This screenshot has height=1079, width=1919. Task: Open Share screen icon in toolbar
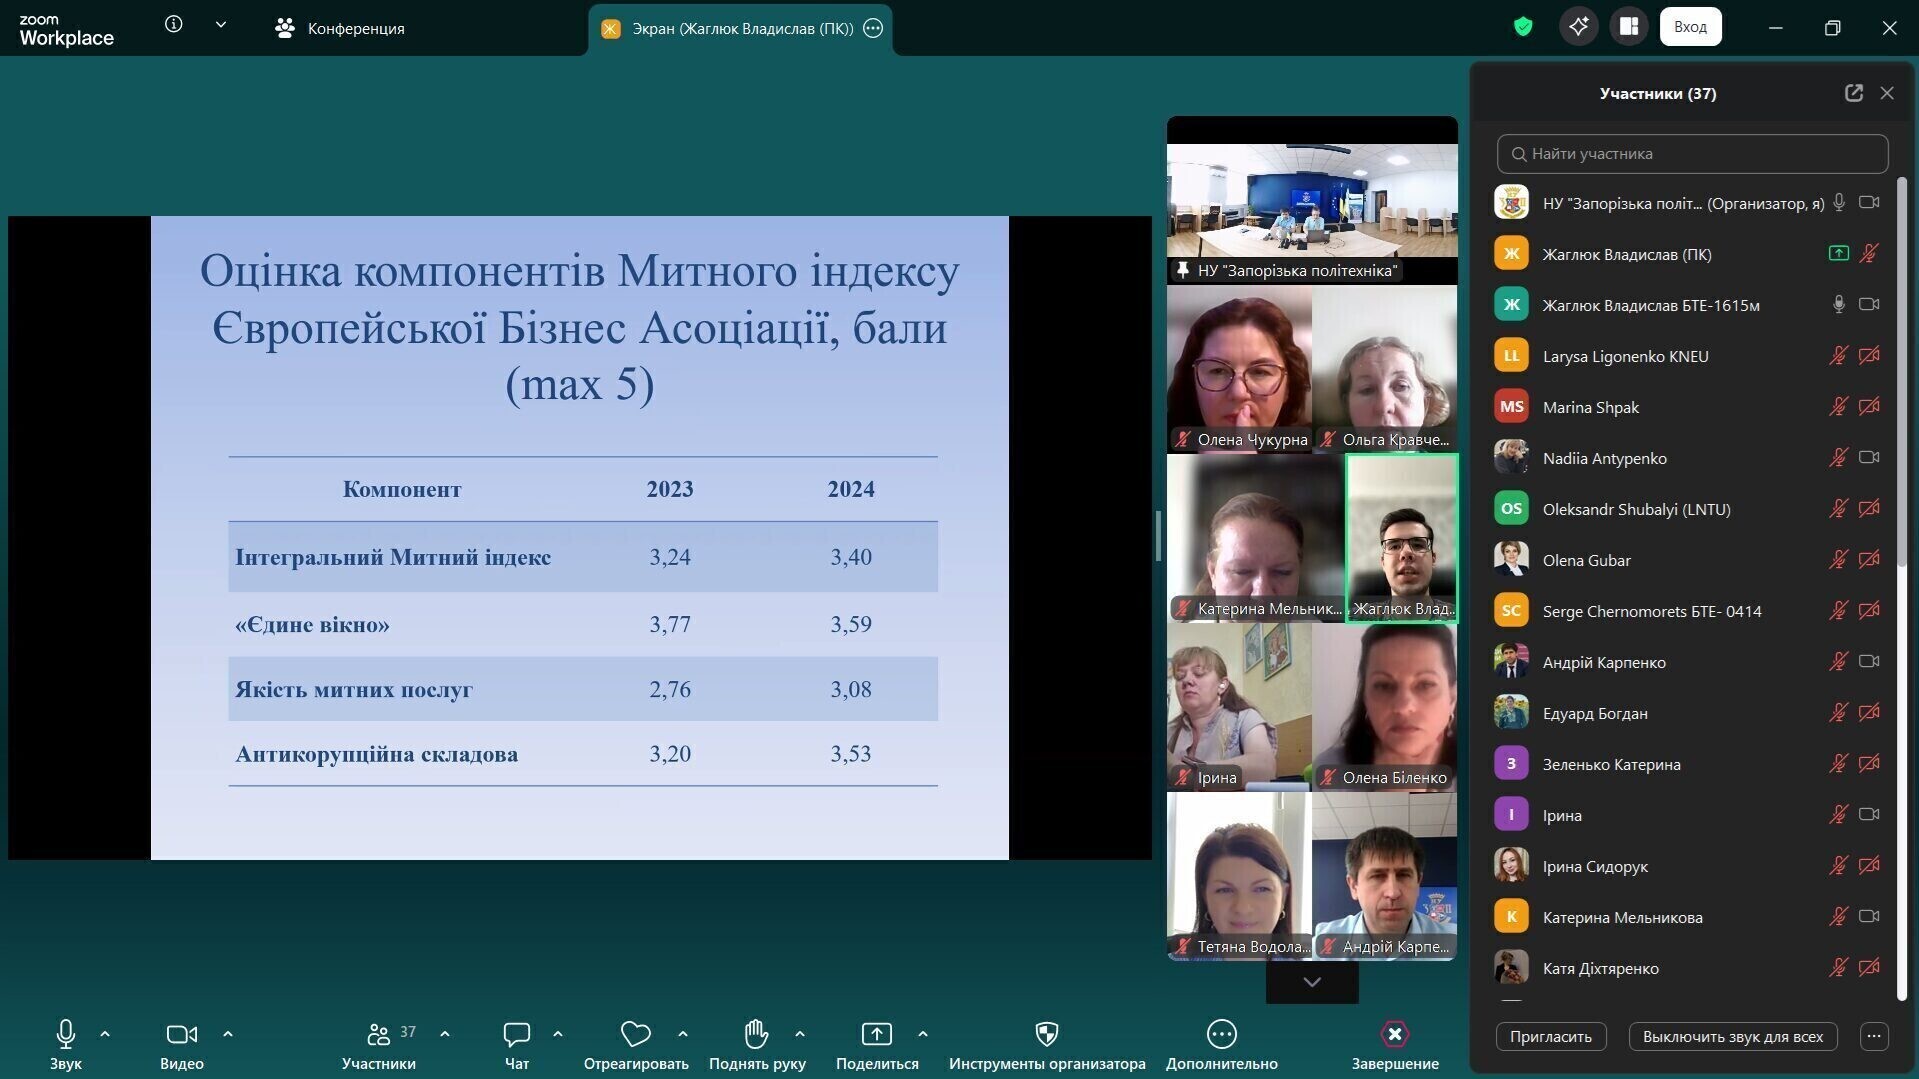point(876,1034)
